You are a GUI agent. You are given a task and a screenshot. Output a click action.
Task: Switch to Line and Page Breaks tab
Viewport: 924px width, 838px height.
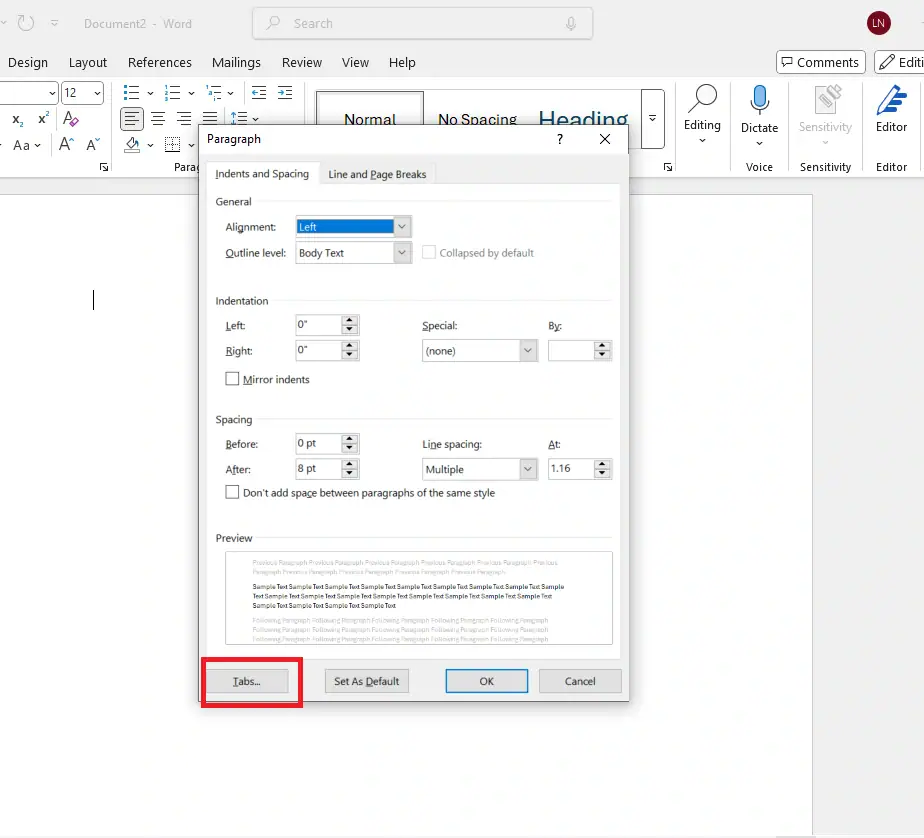coord(377,174)
